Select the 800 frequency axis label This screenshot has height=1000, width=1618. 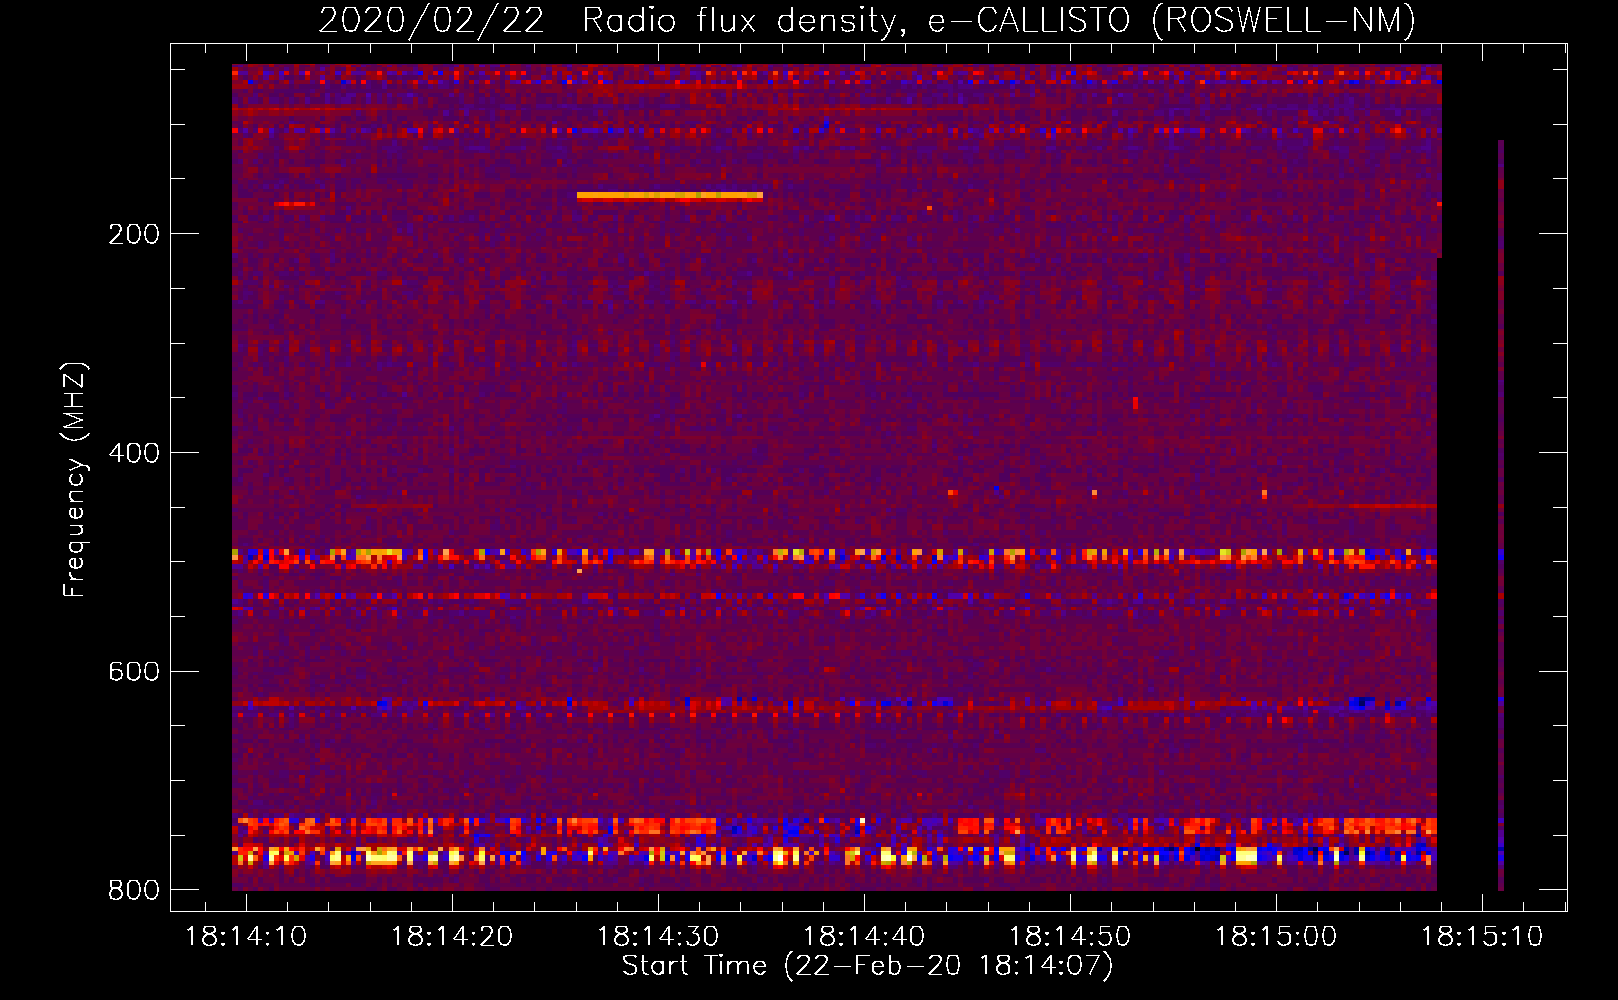[x=134, y=890]
